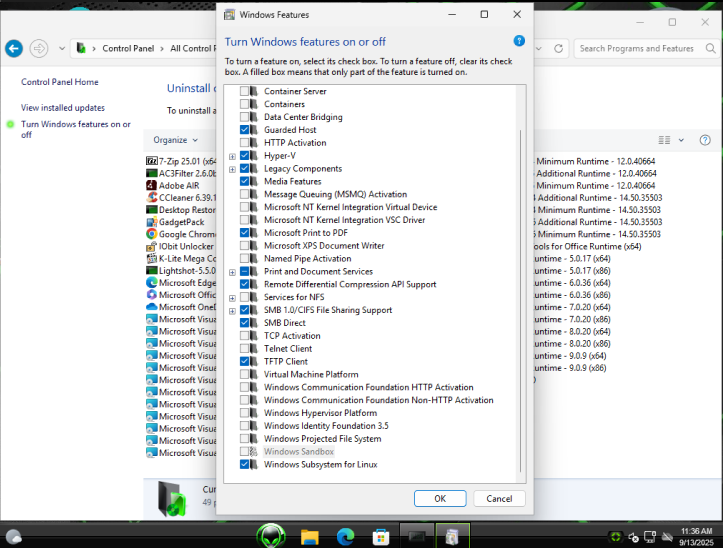Expand the Legacy Components node
The height and width of the screenshot is (548, 723).
[x=232, y=169]
